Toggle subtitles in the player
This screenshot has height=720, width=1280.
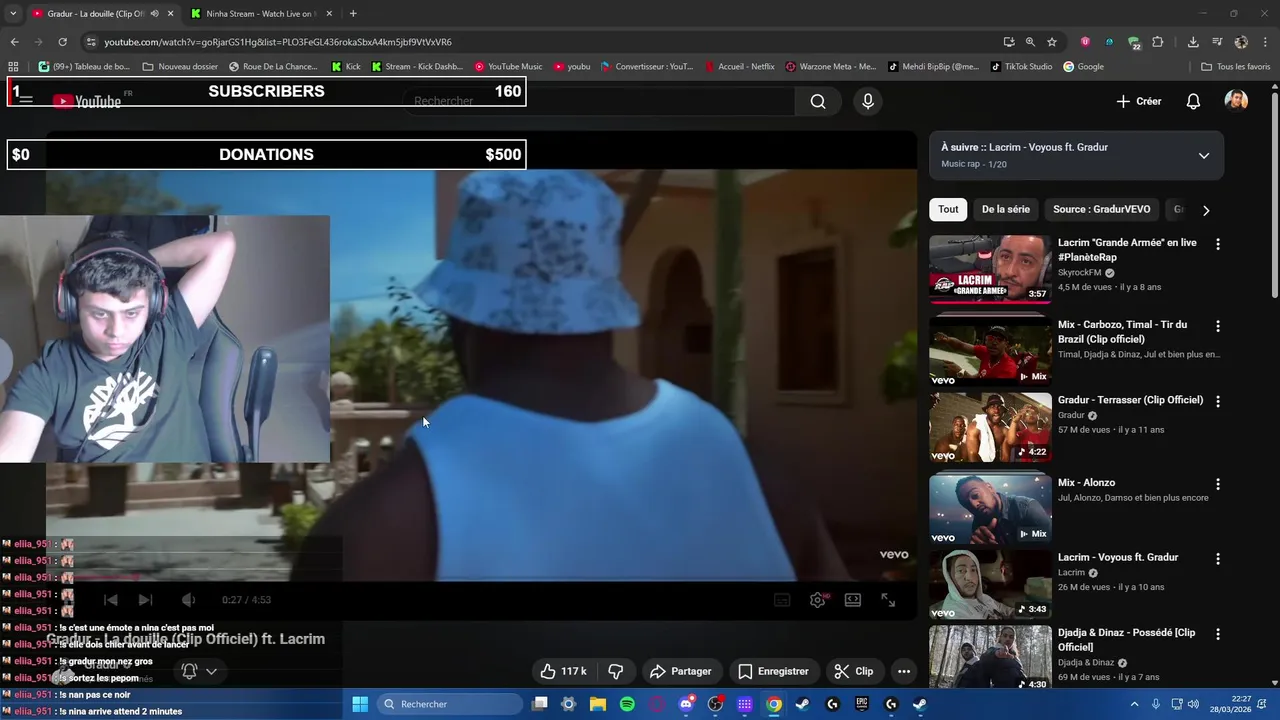(x=782, y=600)
